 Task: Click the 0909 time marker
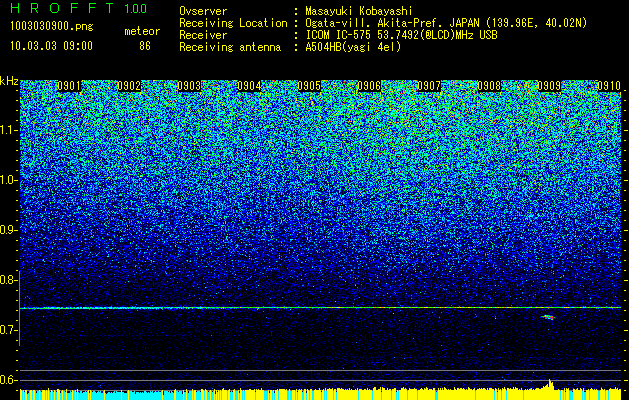(549, 86)
